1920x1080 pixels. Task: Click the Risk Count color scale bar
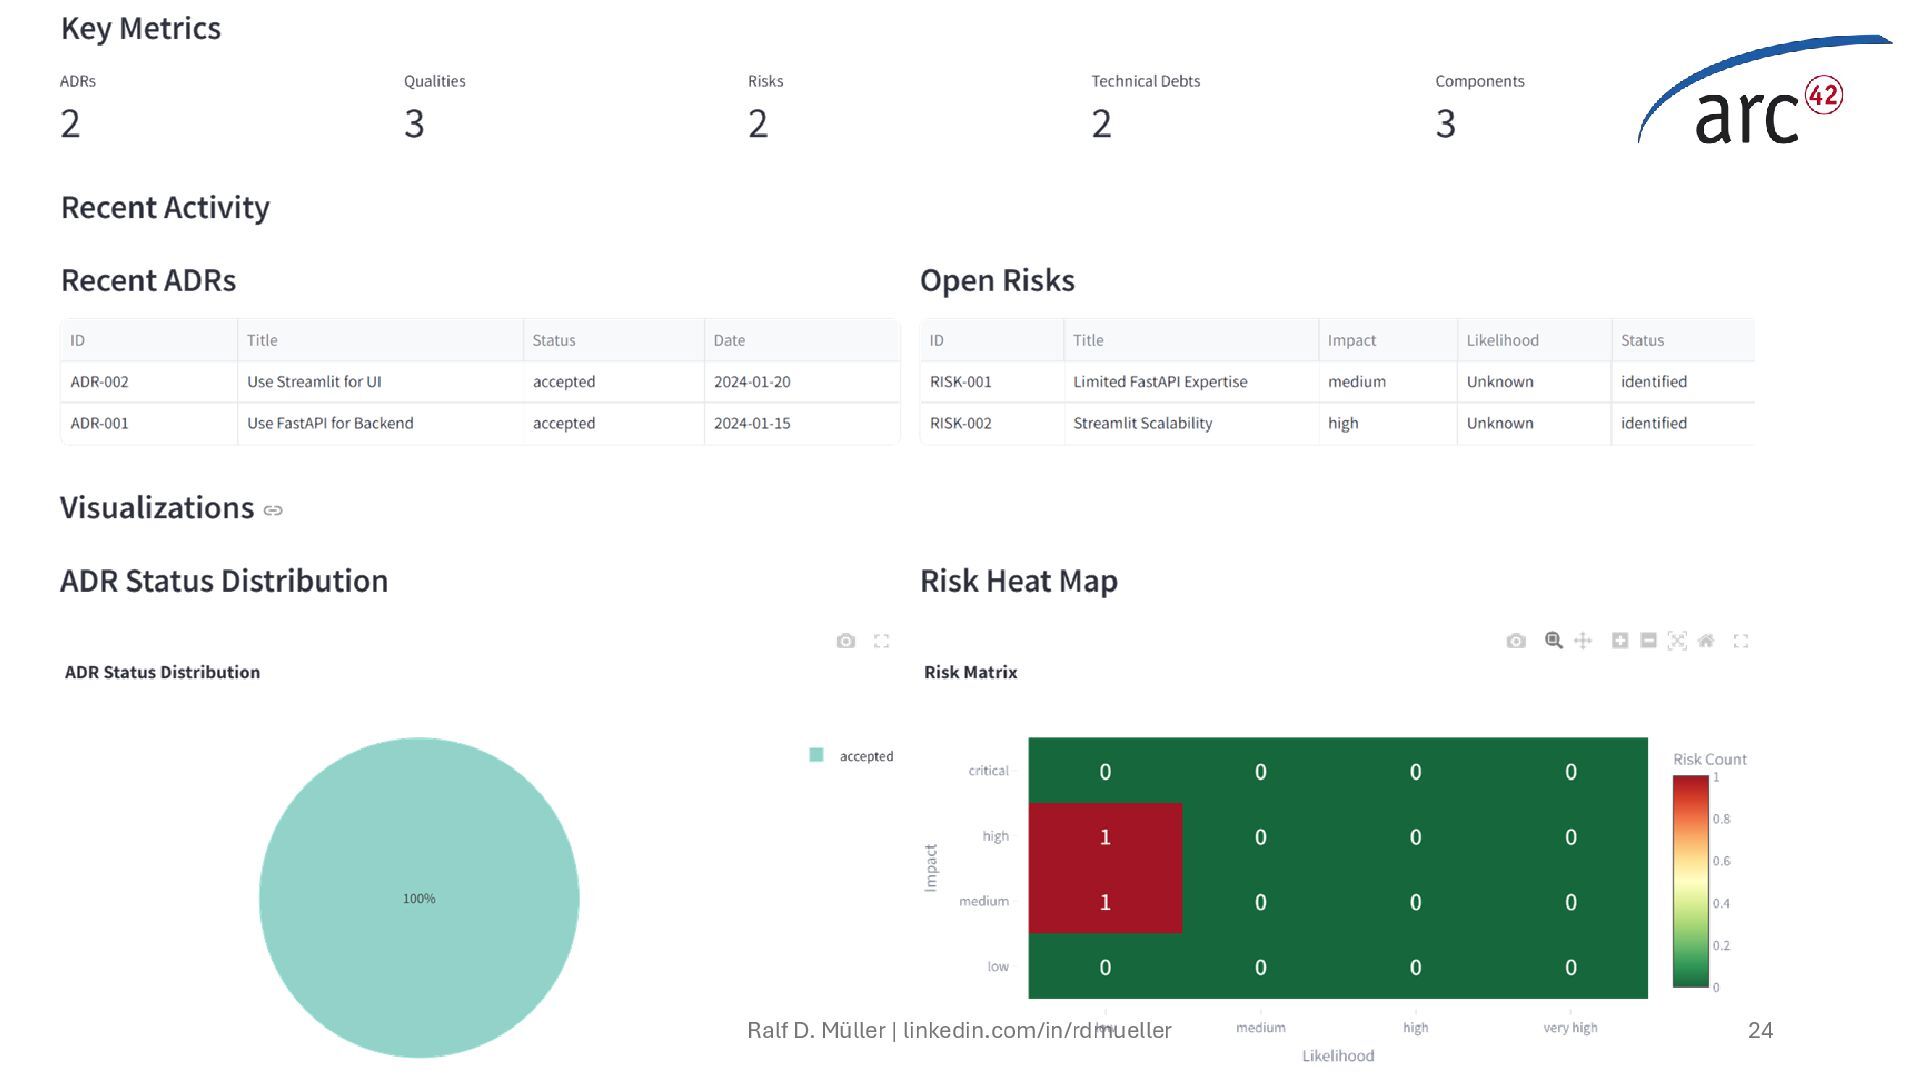tap(1690, 881)
